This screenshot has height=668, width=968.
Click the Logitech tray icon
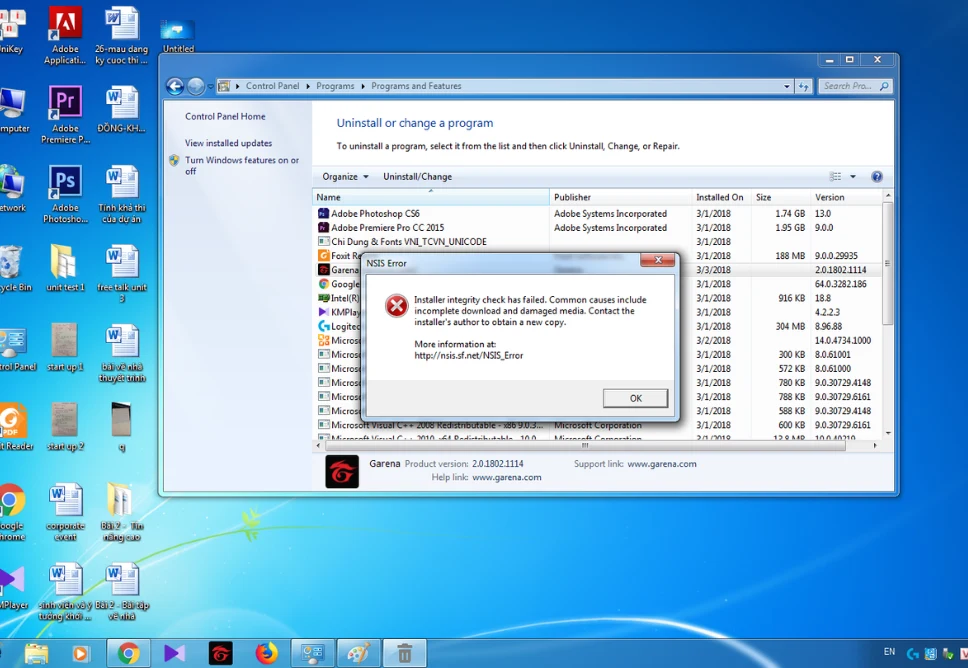click(x=912, y=653)
